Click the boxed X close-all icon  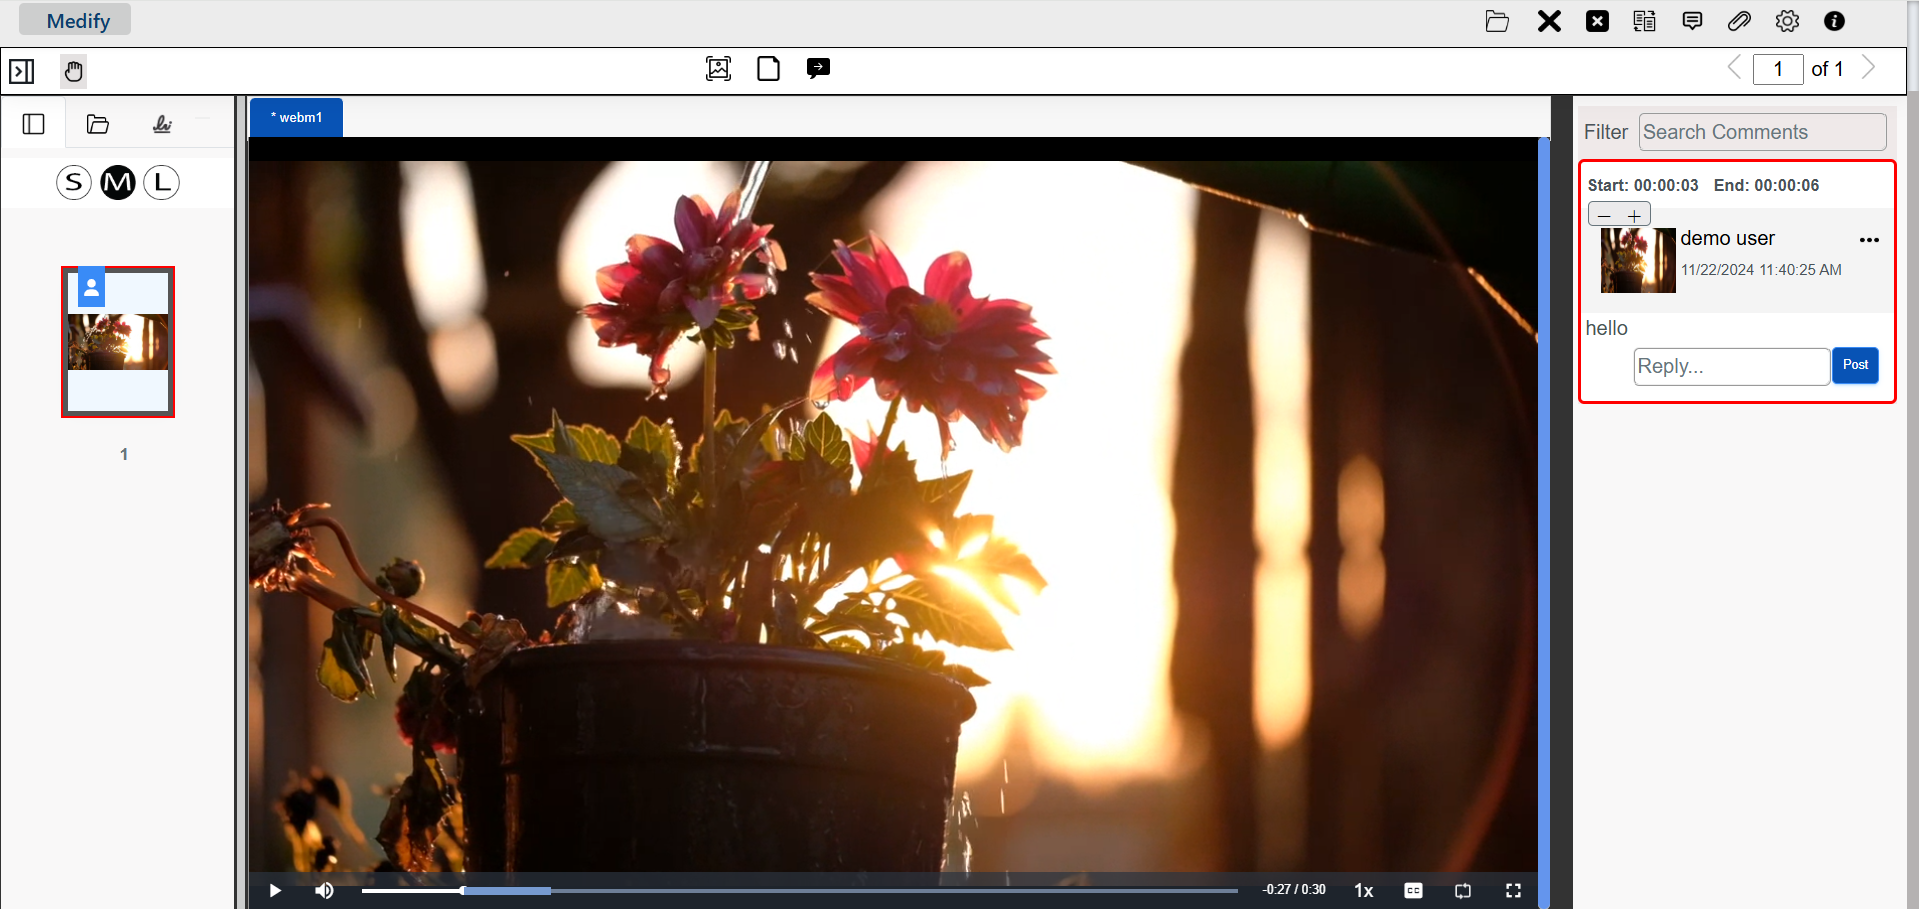click(x=1597, y=21)
